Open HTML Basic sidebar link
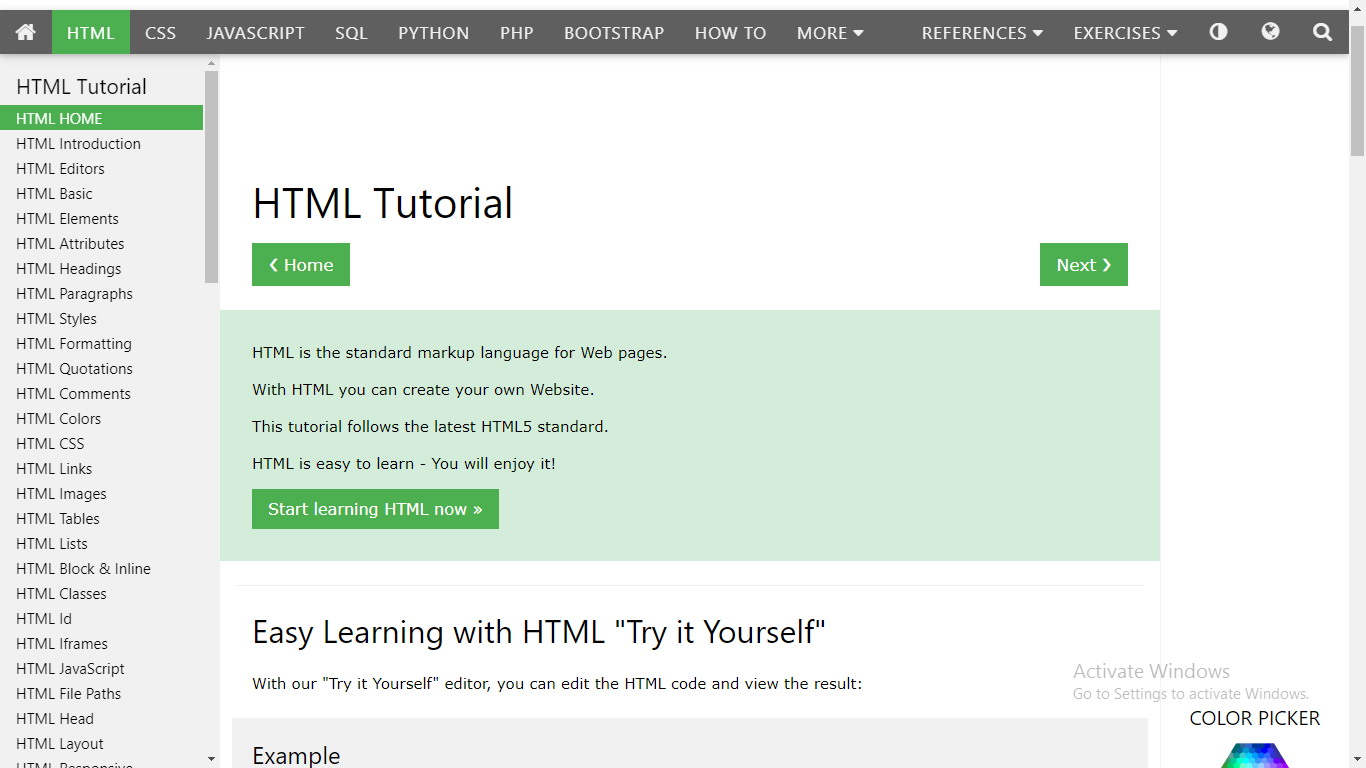 coord(101,193)
